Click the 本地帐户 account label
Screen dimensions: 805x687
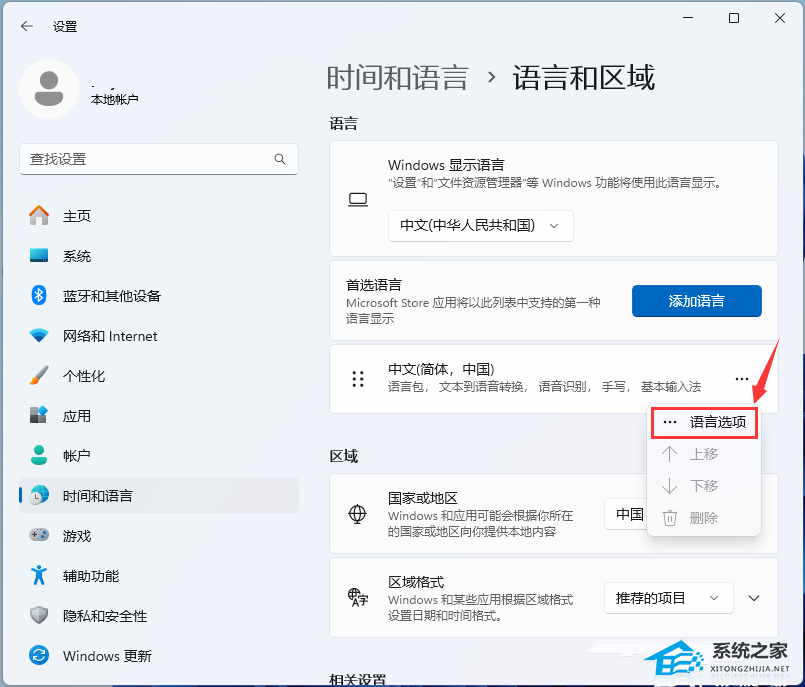[114, 99]
